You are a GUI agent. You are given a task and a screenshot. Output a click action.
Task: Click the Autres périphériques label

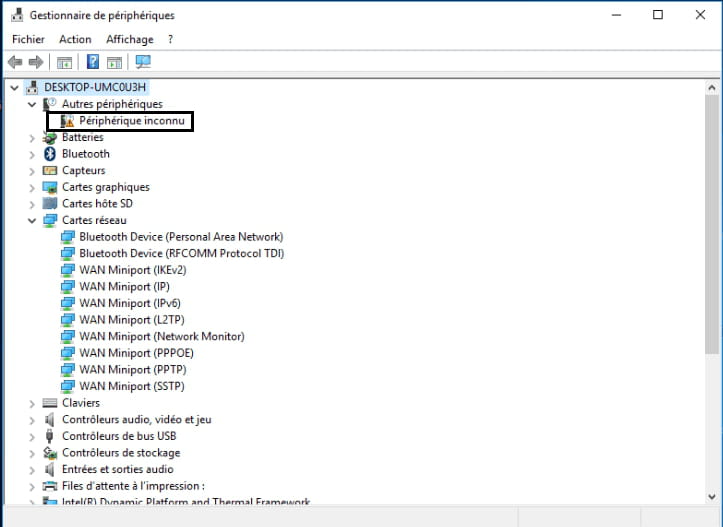pos(113,104)
